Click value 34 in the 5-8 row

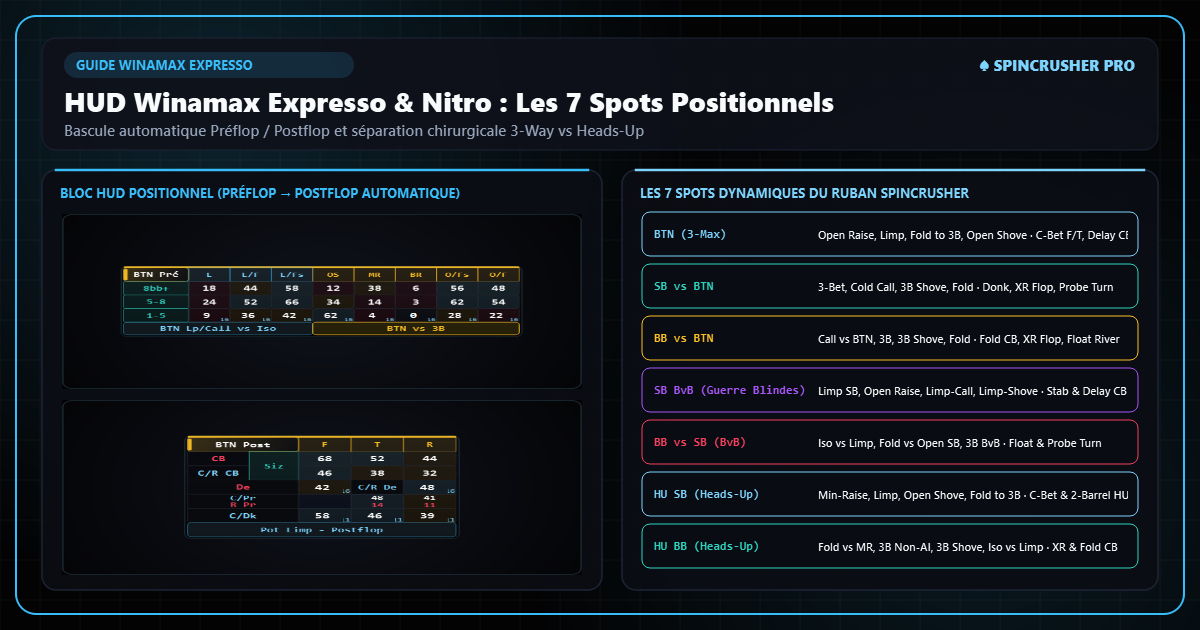[333, 301]
